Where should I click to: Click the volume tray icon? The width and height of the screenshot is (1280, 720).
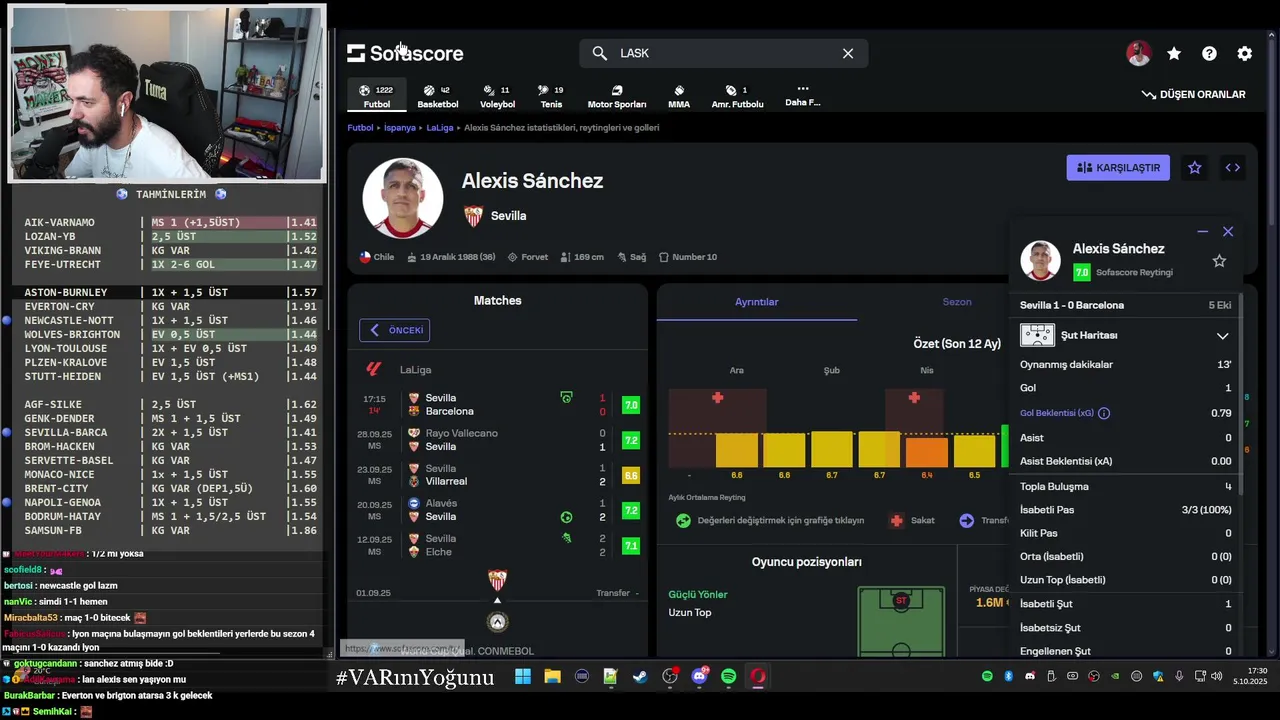coord(1216,677)
